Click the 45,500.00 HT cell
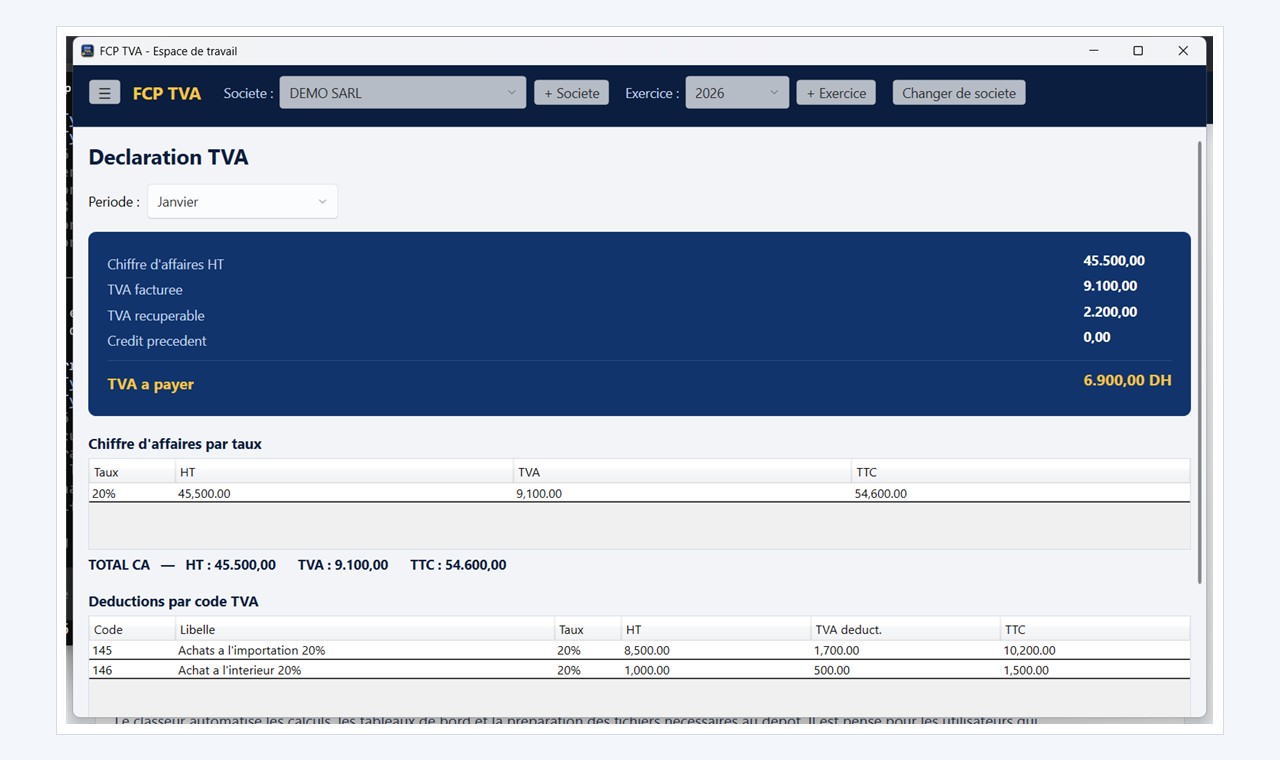The image size is (1280, 760). 344,494
